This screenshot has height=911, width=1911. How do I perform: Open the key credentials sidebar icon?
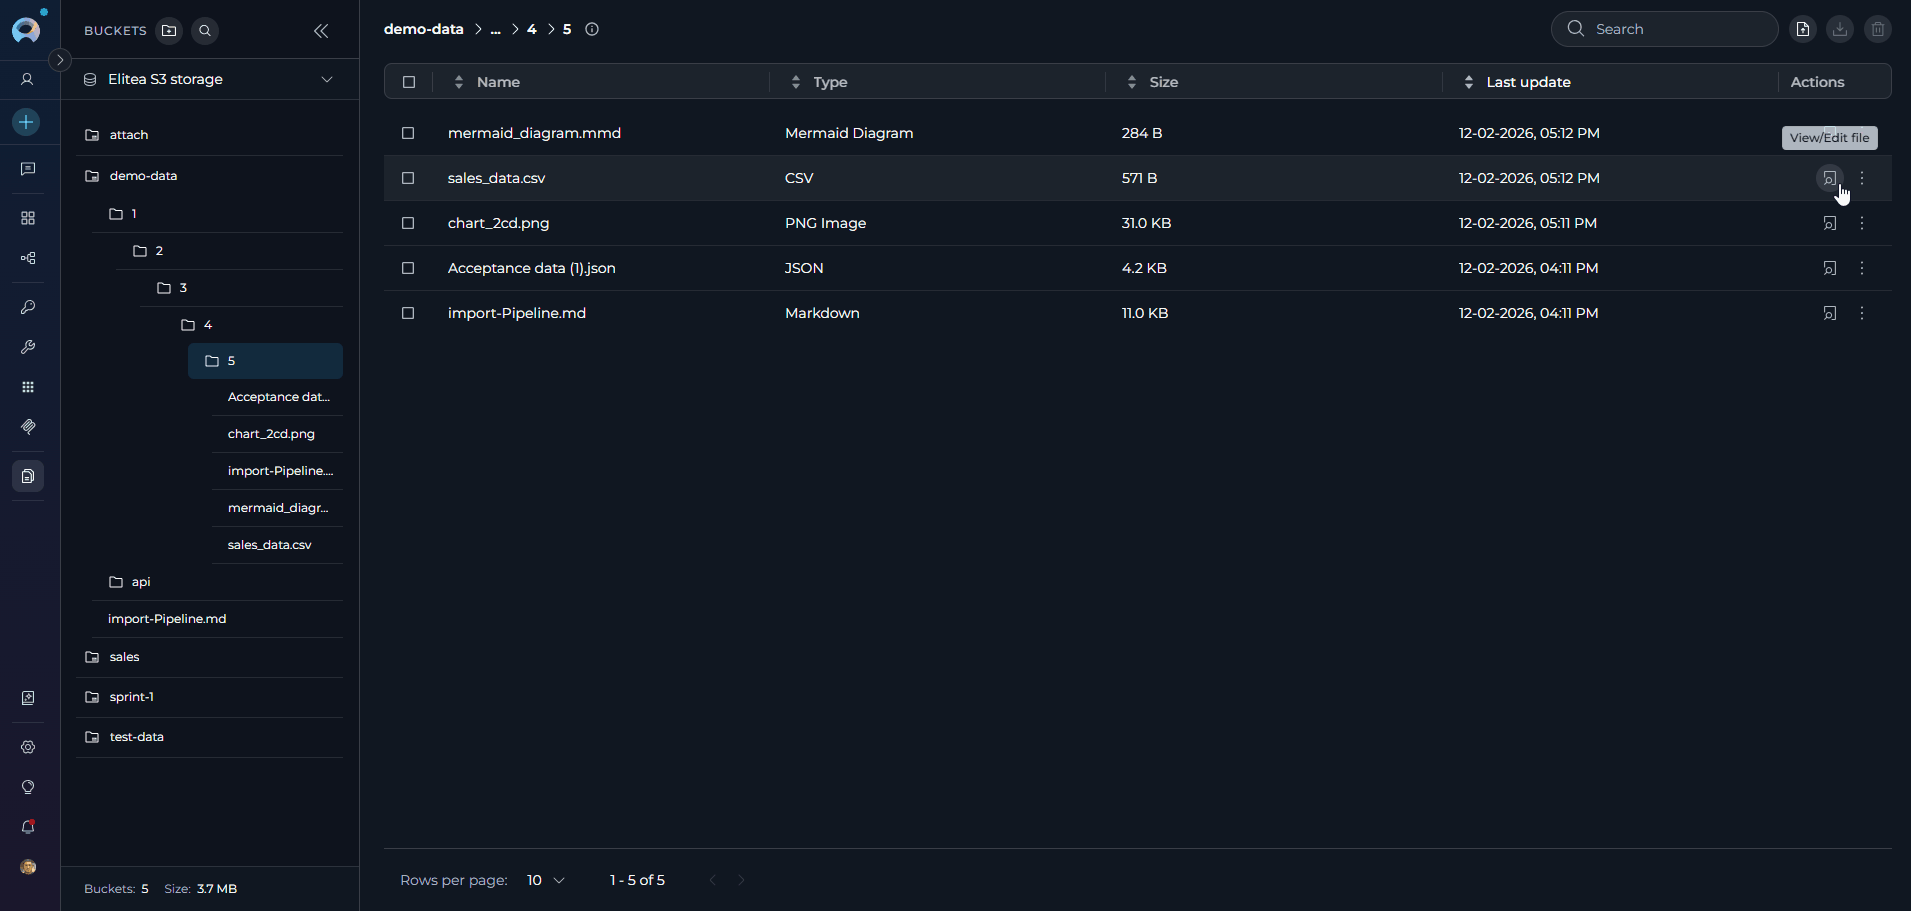28,307
